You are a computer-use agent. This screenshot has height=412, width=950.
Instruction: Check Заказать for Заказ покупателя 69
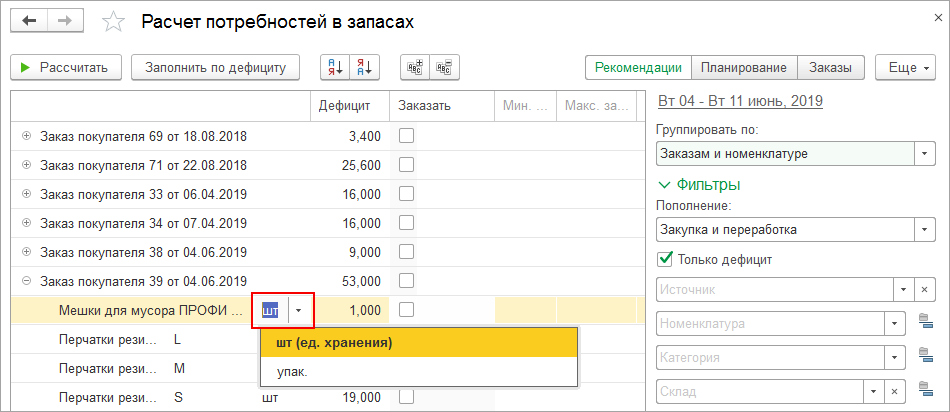tap(406, 136)
